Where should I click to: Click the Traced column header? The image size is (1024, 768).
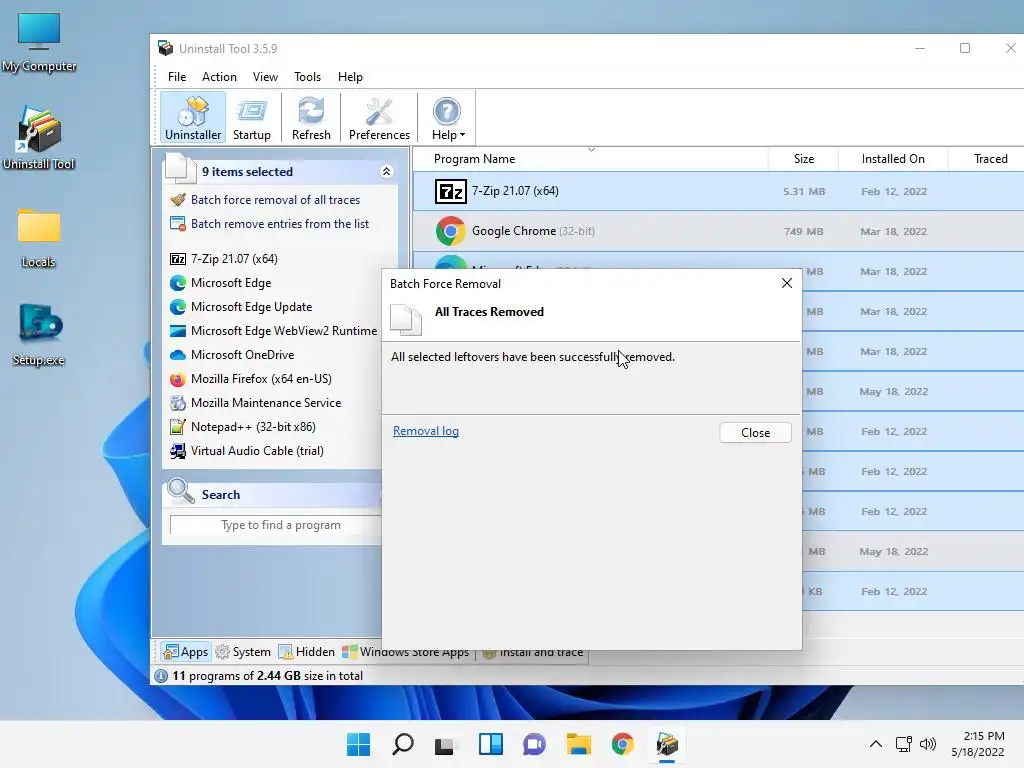point(990,159)
